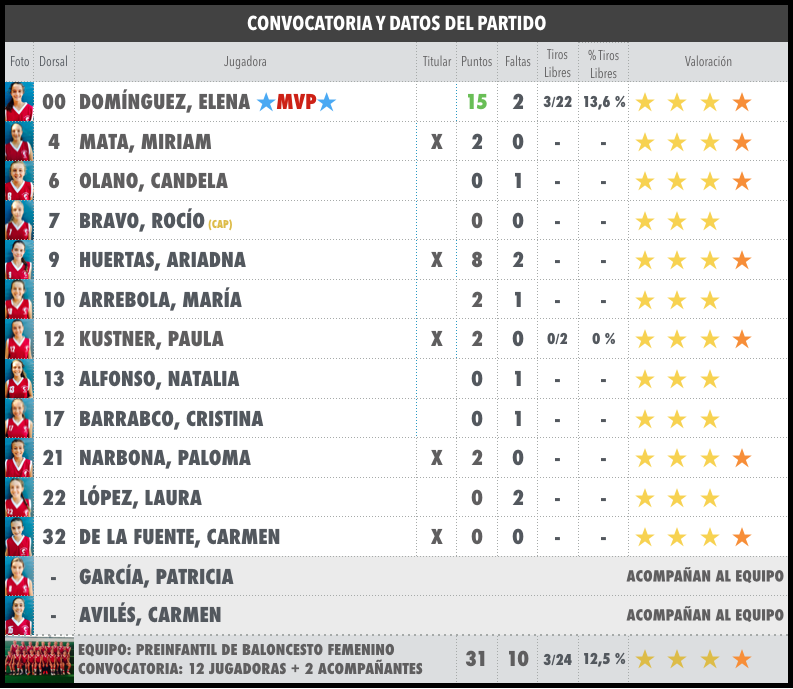Select the Valoración column header
The height and width of the screenshot is (689, 793).
tap(708, 62)
